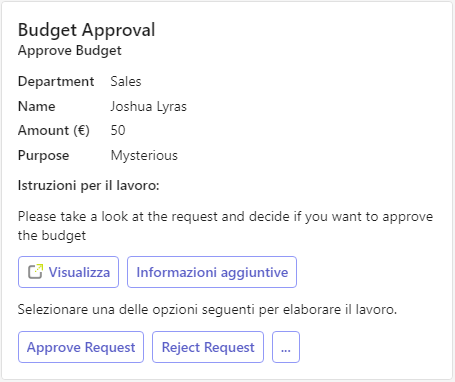Click the Department field label

(56, 82)
